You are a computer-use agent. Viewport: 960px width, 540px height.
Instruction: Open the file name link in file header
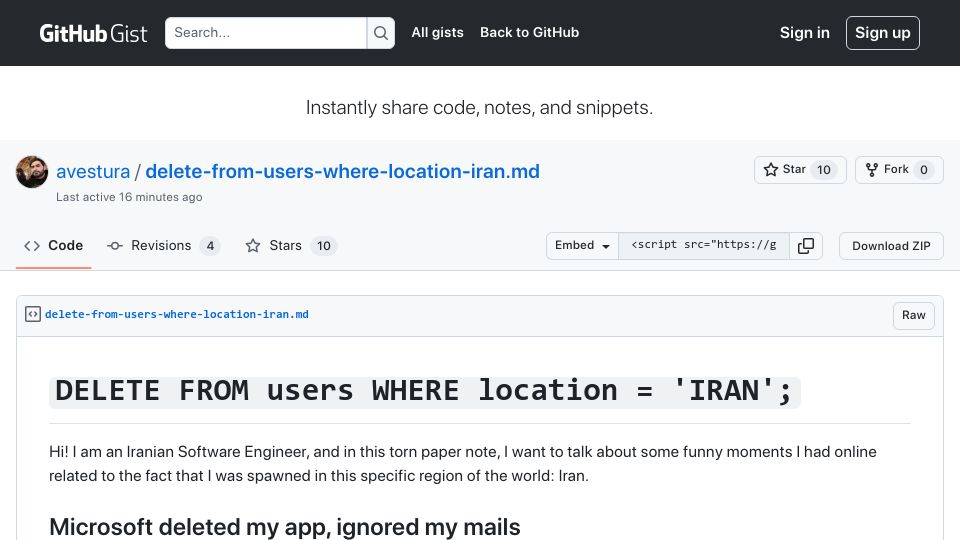point(176,314)
